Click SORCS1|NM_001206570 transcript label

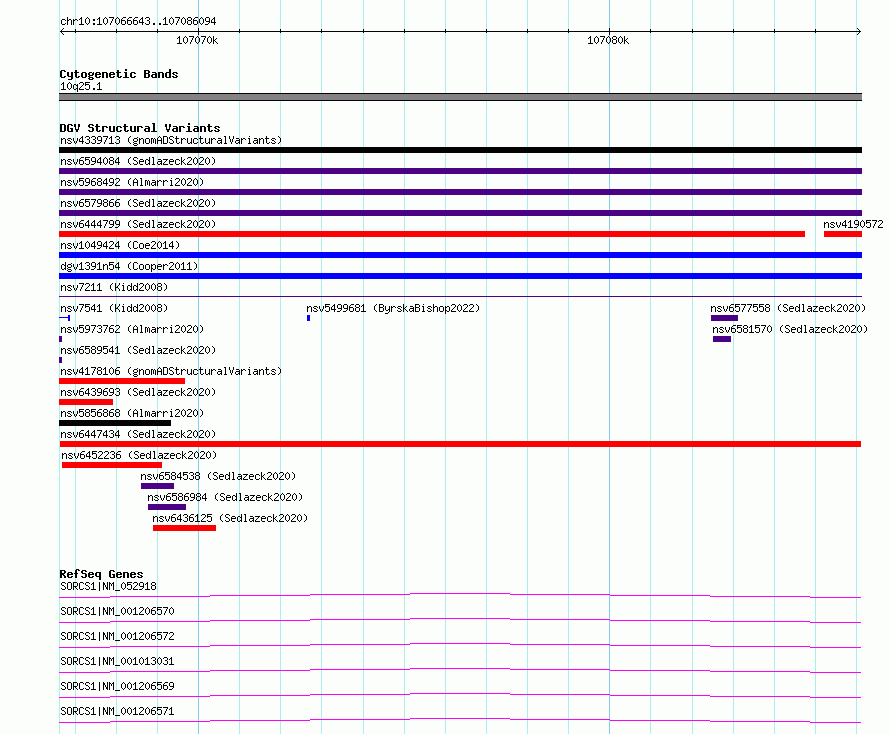[x=117, y=611]
